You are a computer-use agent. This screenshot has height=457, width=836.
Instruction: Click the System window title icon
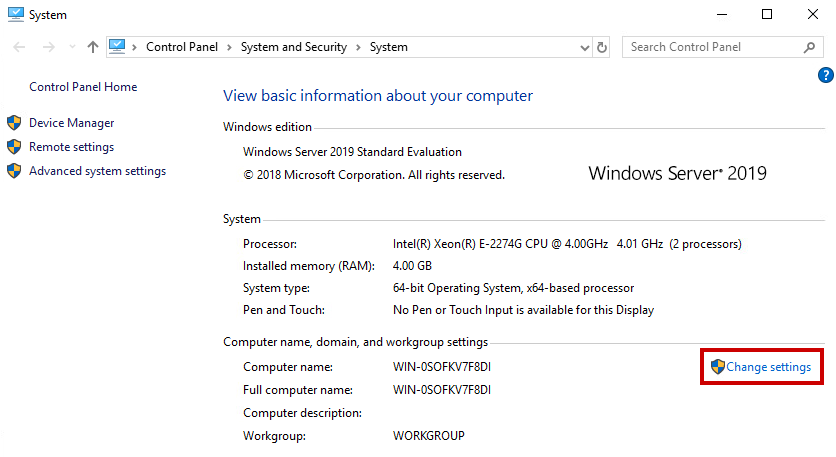(x=15, y=14)
